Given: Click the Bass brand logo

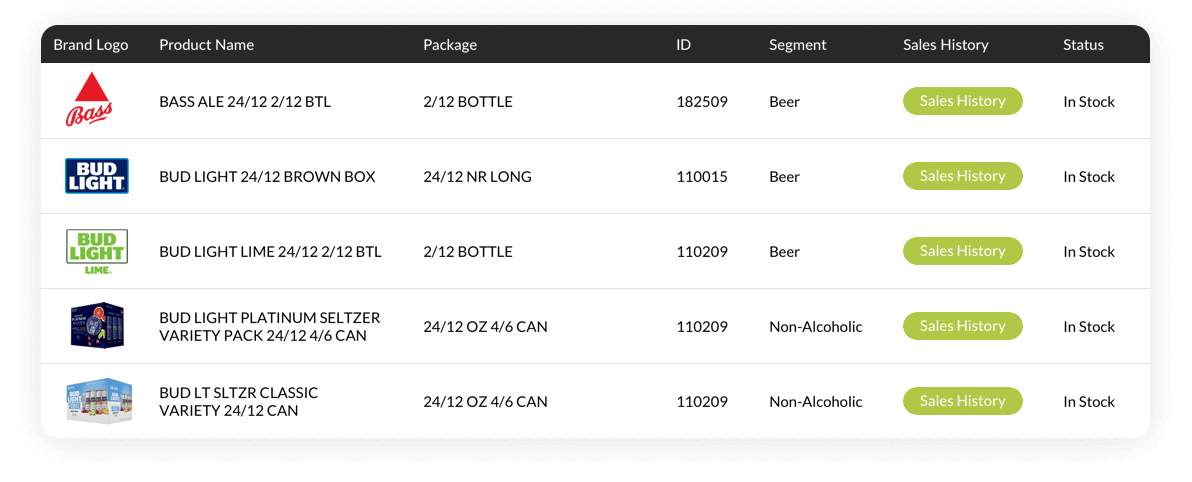Looking at the screenshot, I should [90, 100].
